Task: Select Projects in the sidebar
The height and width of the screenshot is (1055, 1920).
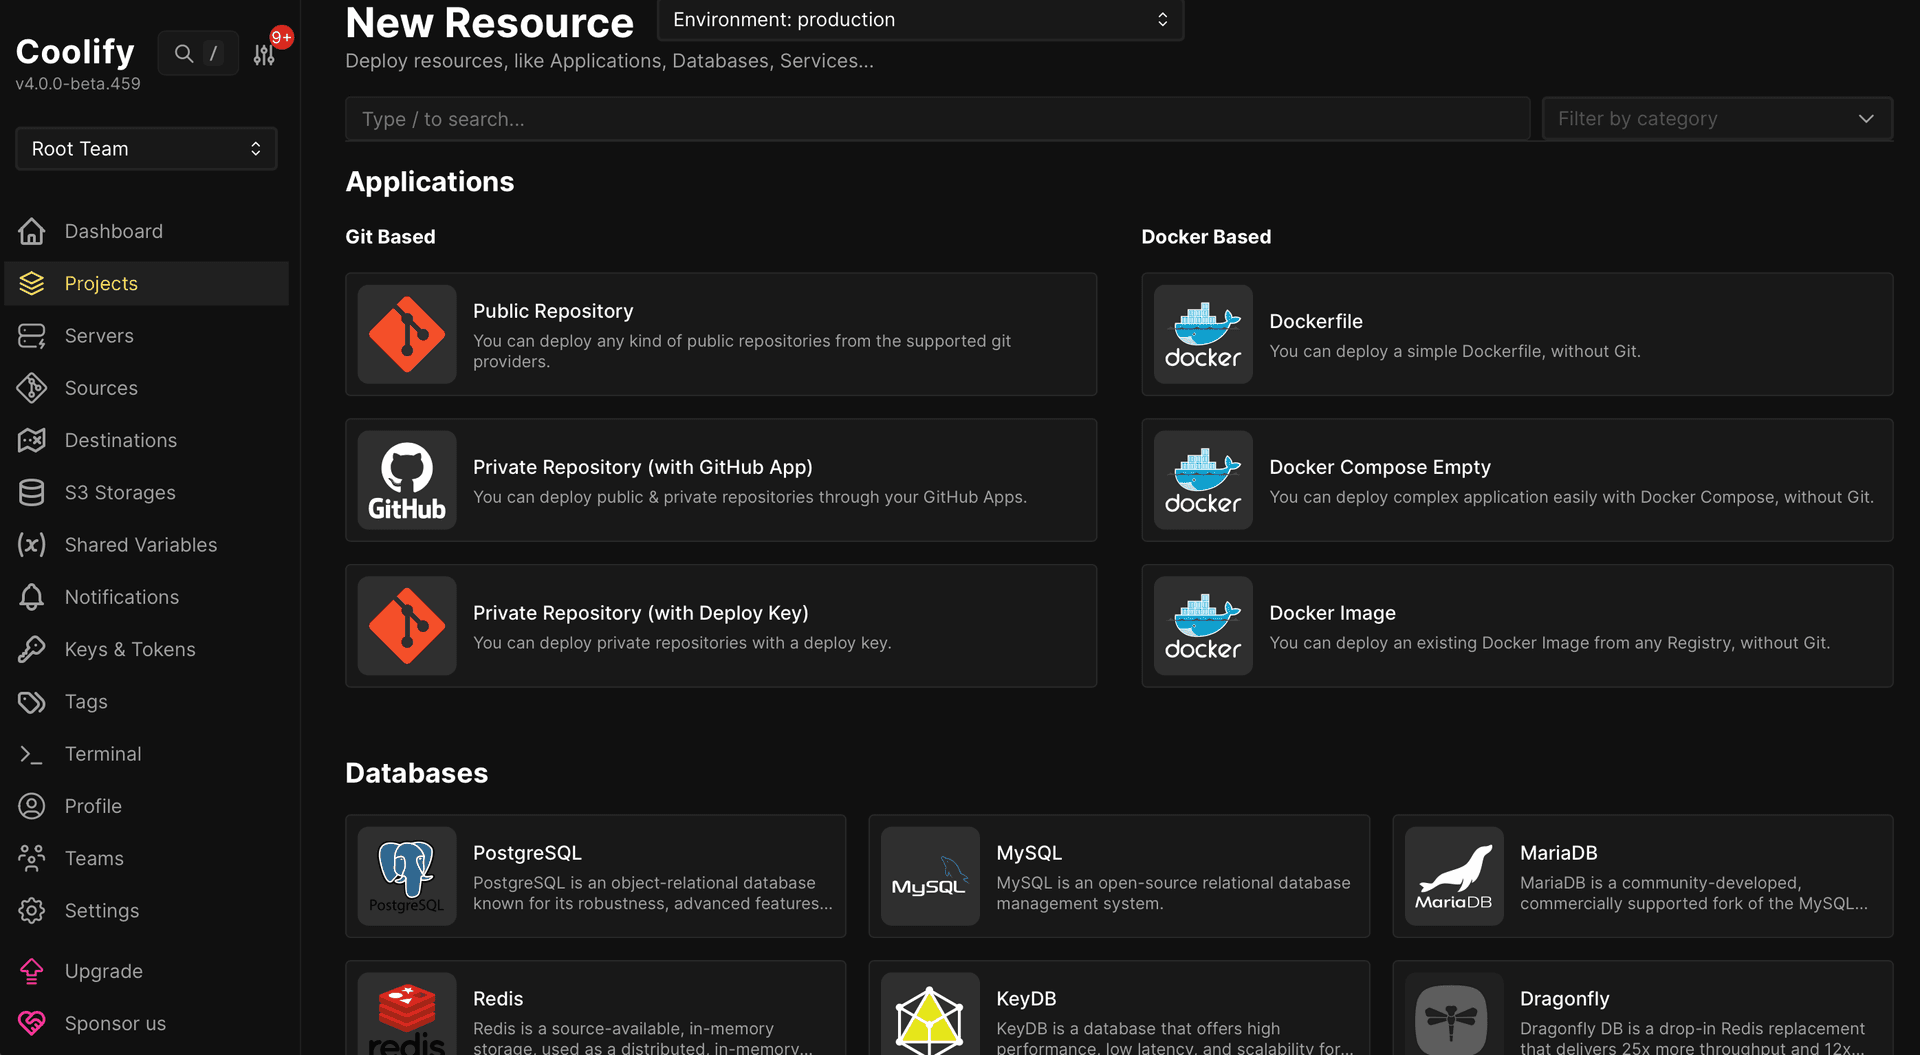Action: click(x=101, y=283)
